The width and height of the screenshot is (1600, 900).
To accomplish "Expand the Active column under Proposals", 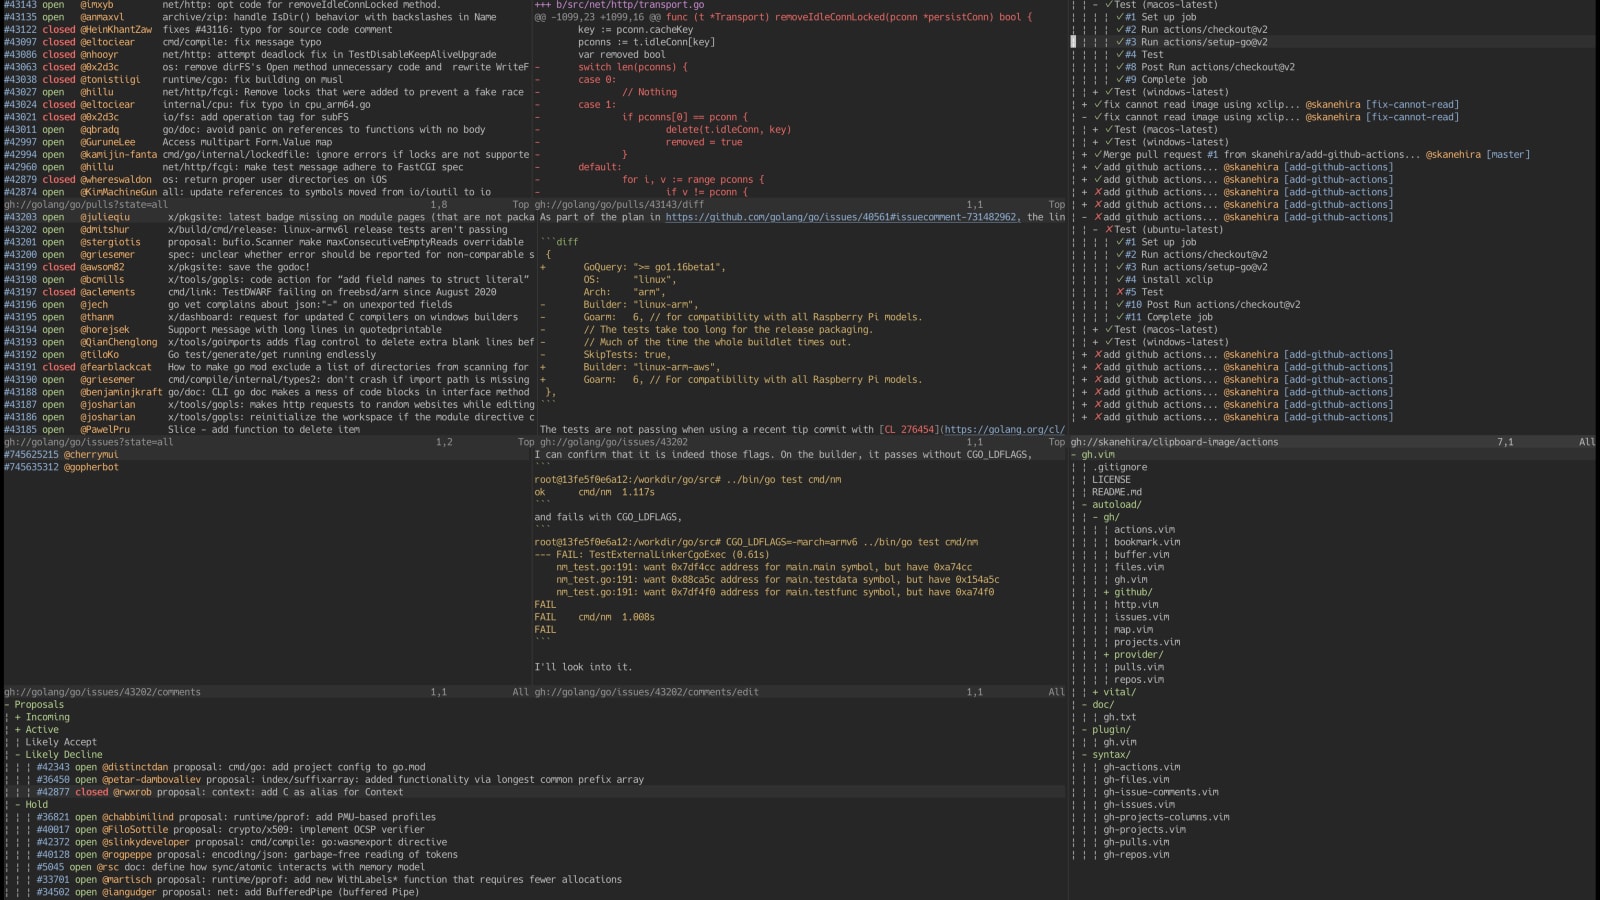I will coord(18,730).
